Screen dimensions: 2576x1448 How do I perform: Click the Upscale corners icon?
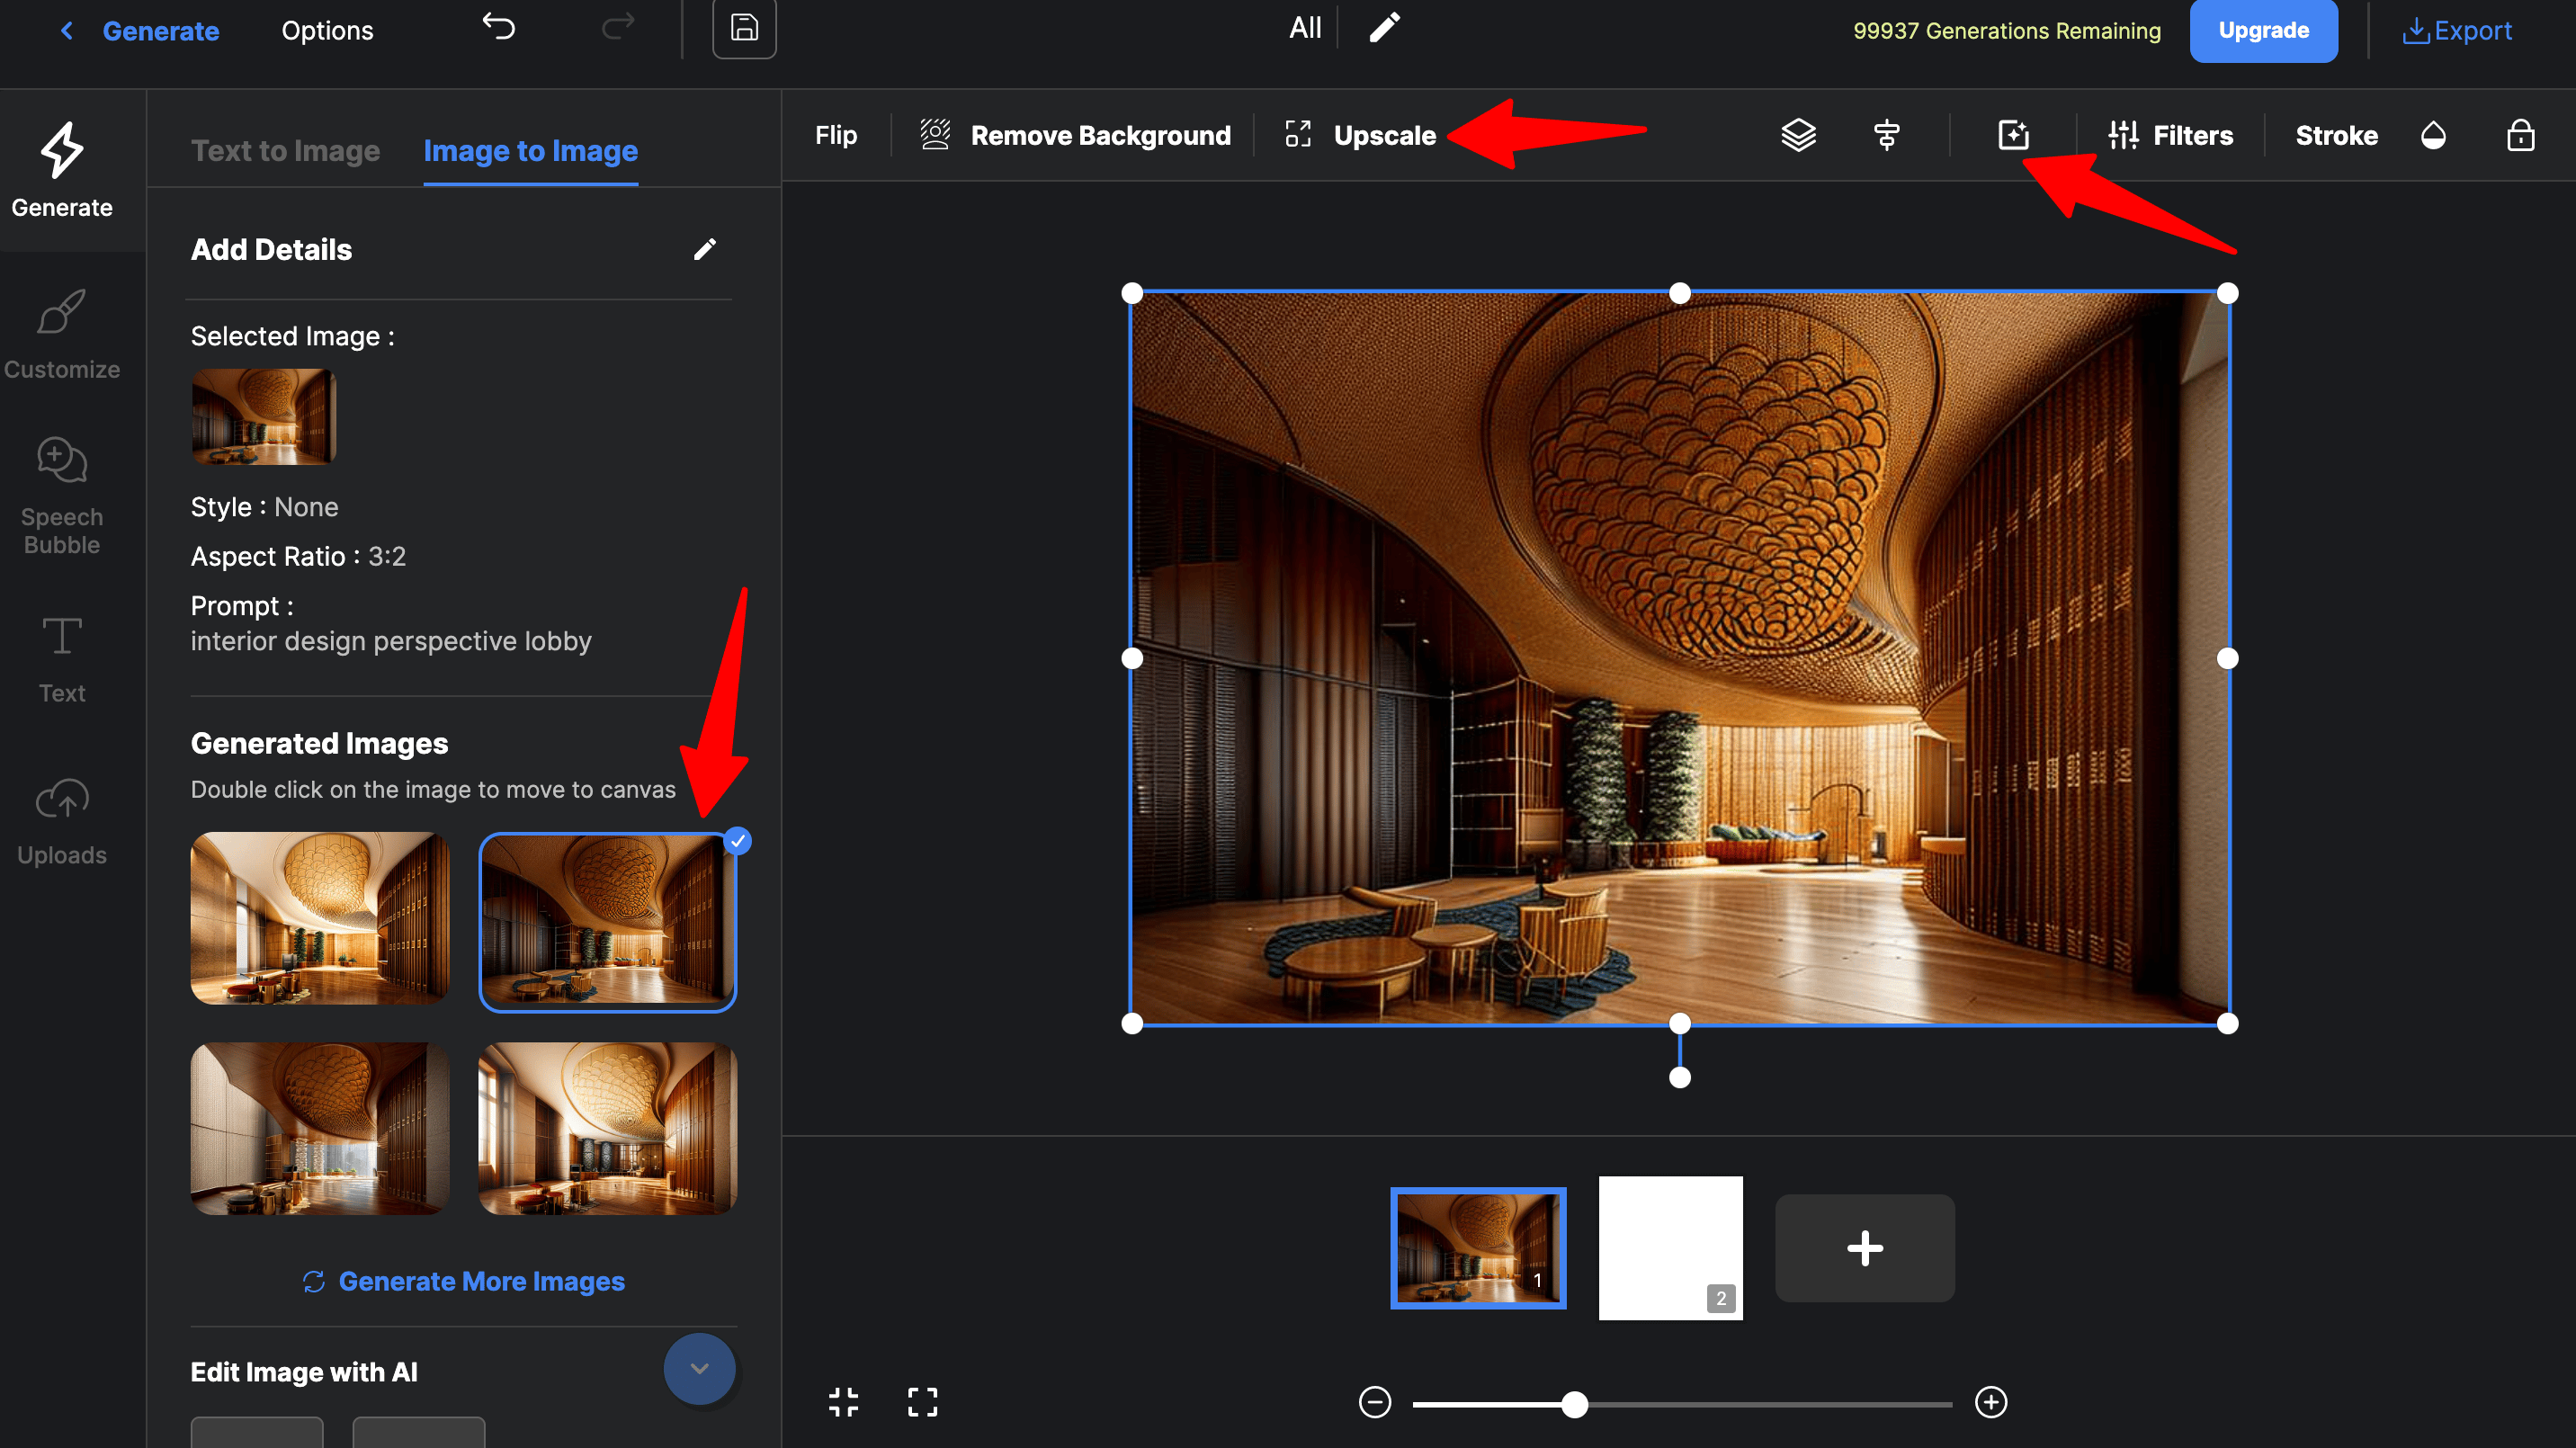click(1298, 134)
